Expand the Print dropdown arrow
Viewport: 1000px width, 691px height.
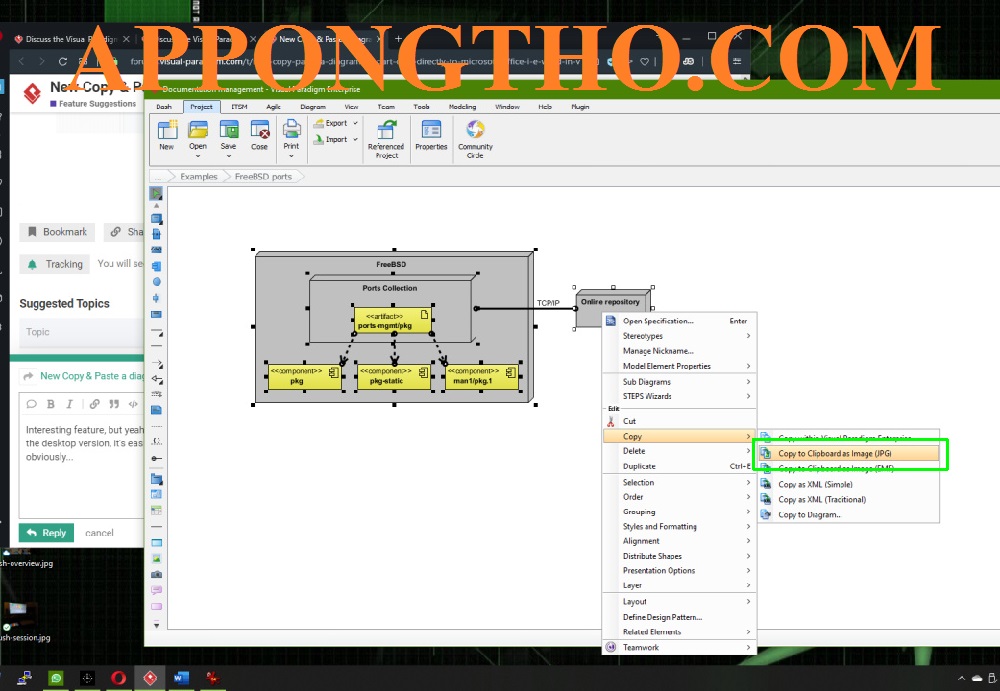(x=291, y=156)
